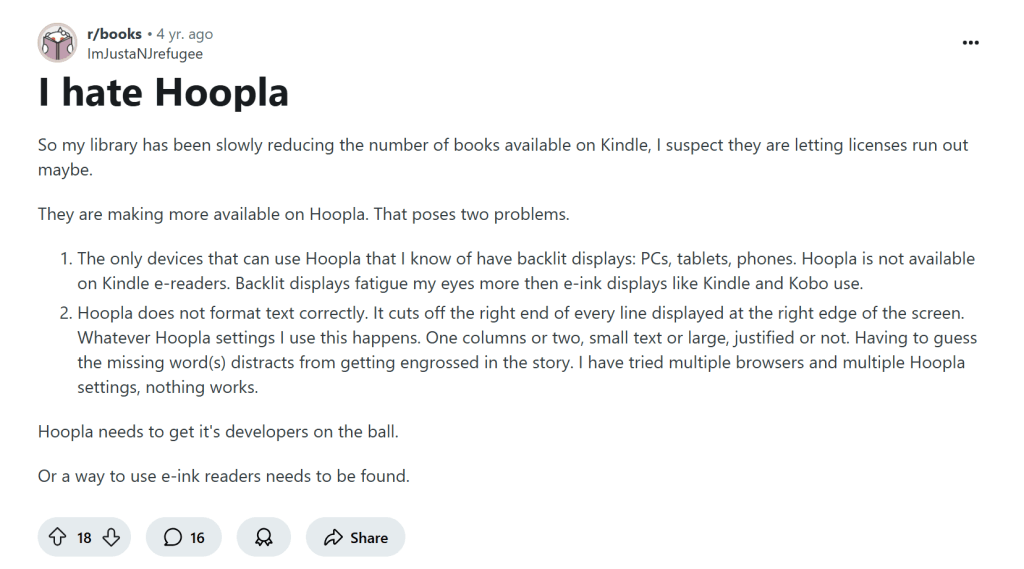Click the 16 comments count
The width and height of the screenshot is (1024, 569).
[x=197, y=538]
